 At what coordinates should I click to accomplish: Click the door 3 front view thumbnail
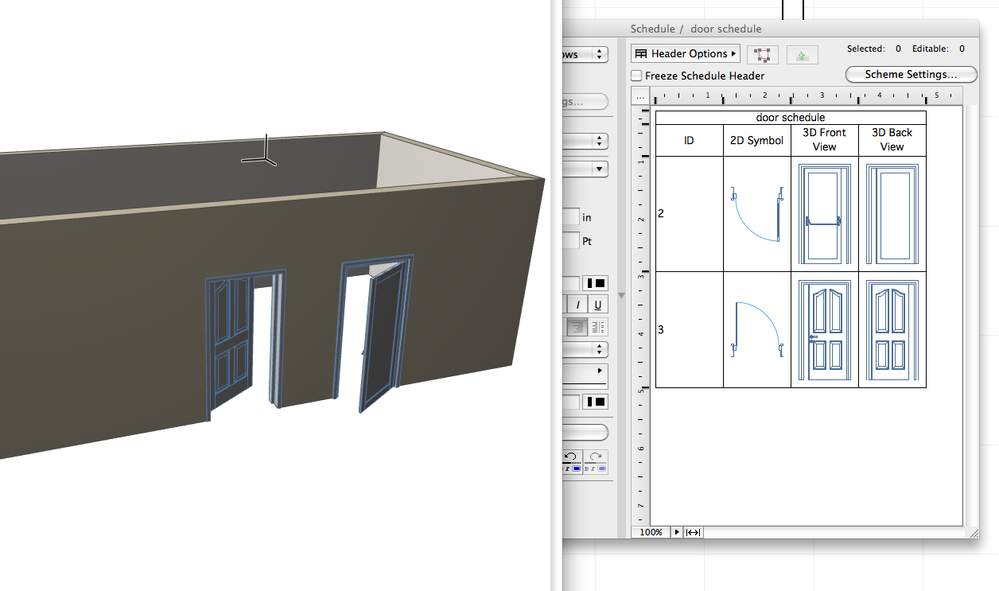click(x=824, y=329)
